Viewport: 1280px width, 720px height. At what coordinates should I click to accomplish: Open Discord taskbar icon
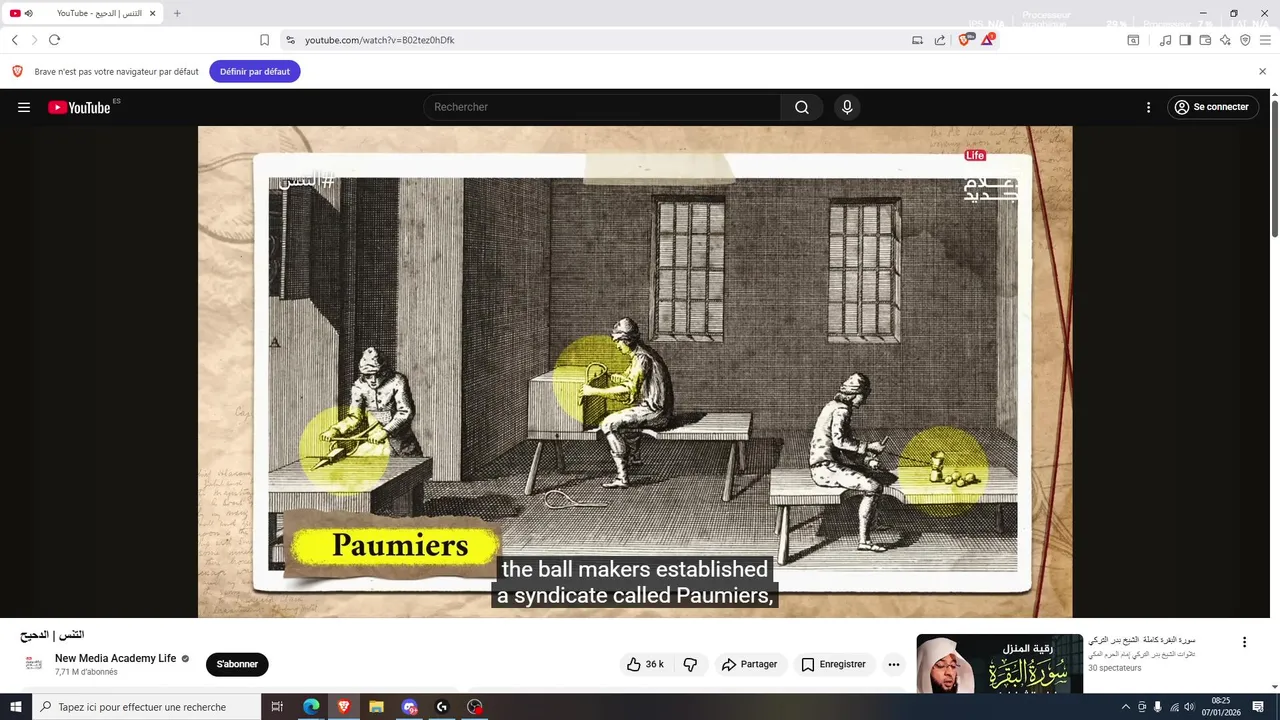click(x=409, y=707)
